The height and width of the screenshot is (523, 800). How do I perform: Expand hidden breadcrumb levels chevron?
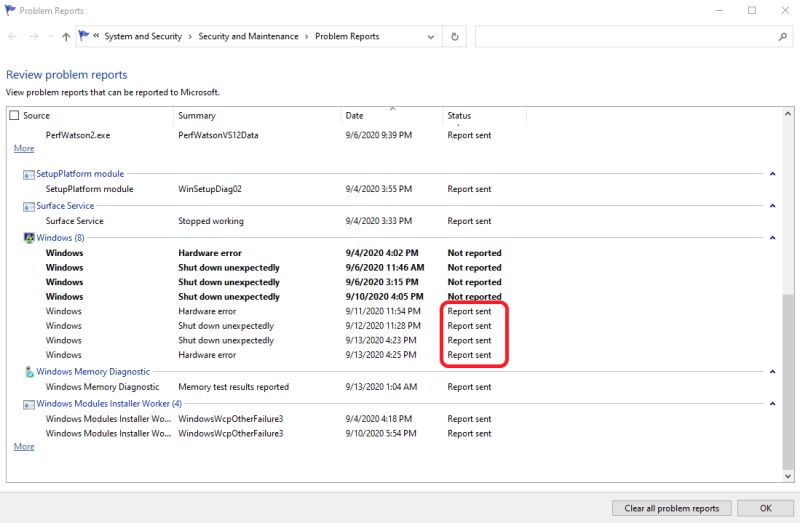click(x=96, y=36)
